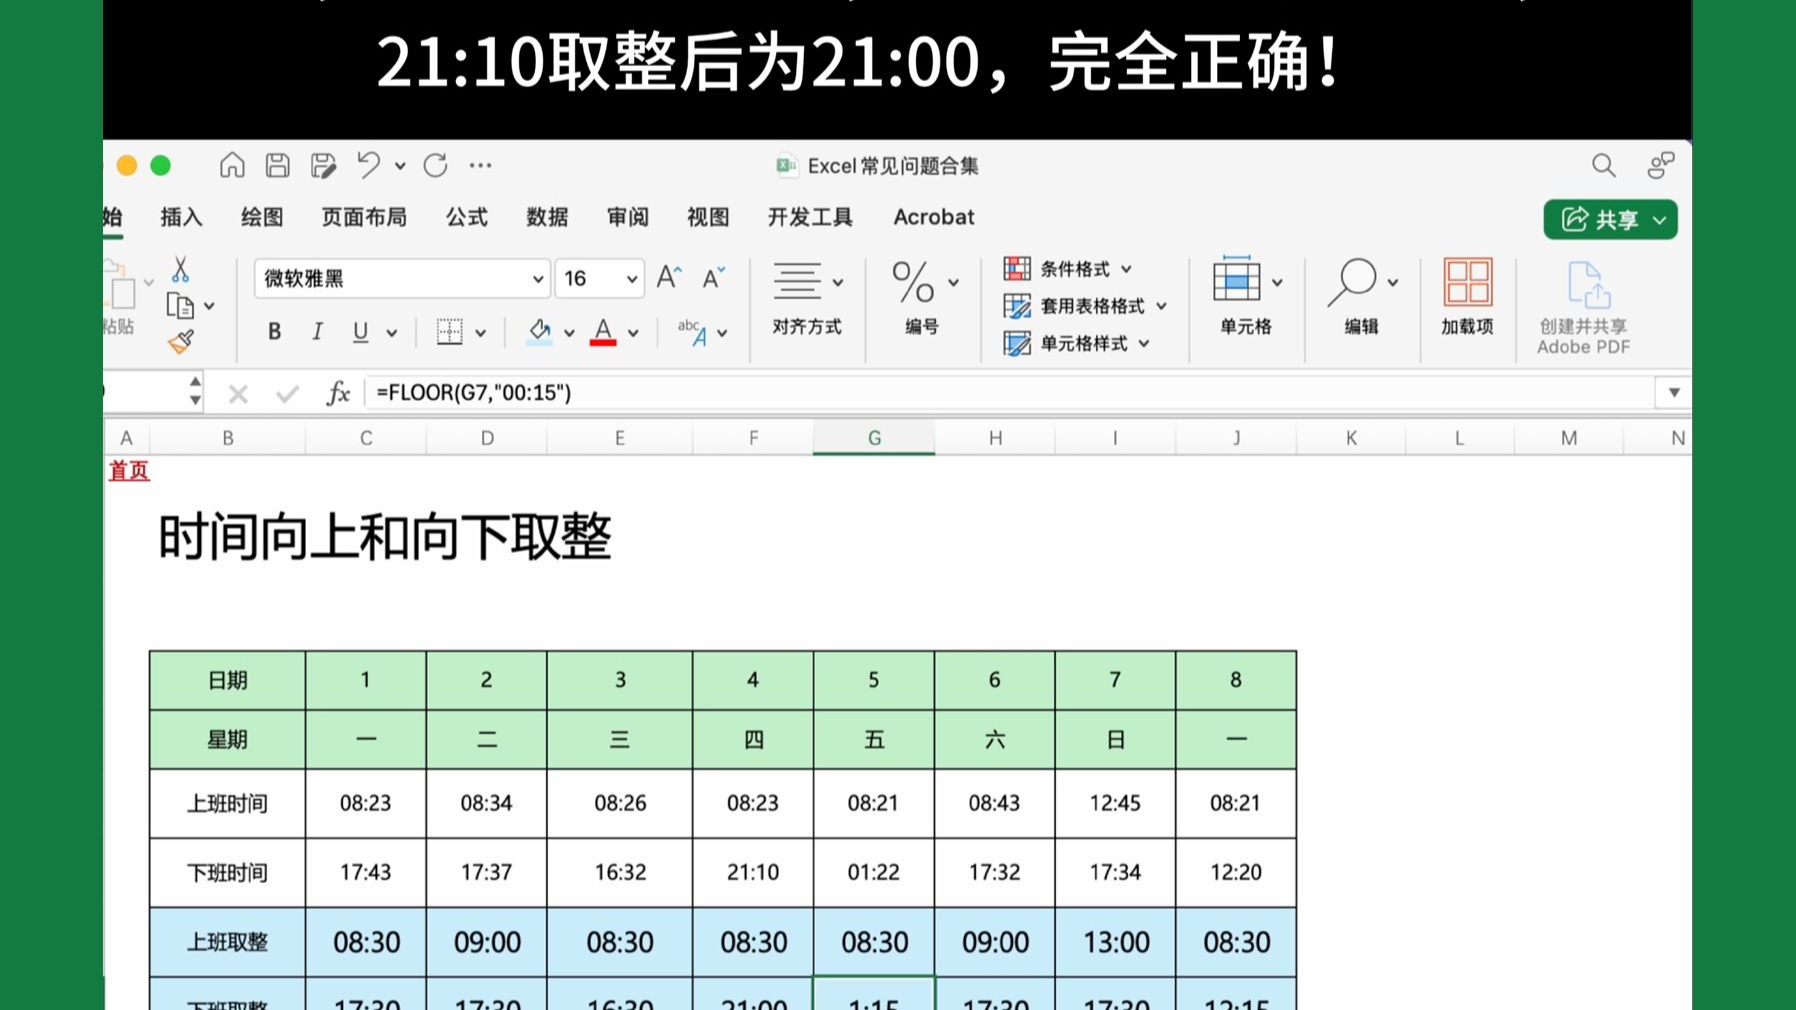
Task: Open the search magnifier in title bar
Action: pyautogui.click(x=1604, y=165)
